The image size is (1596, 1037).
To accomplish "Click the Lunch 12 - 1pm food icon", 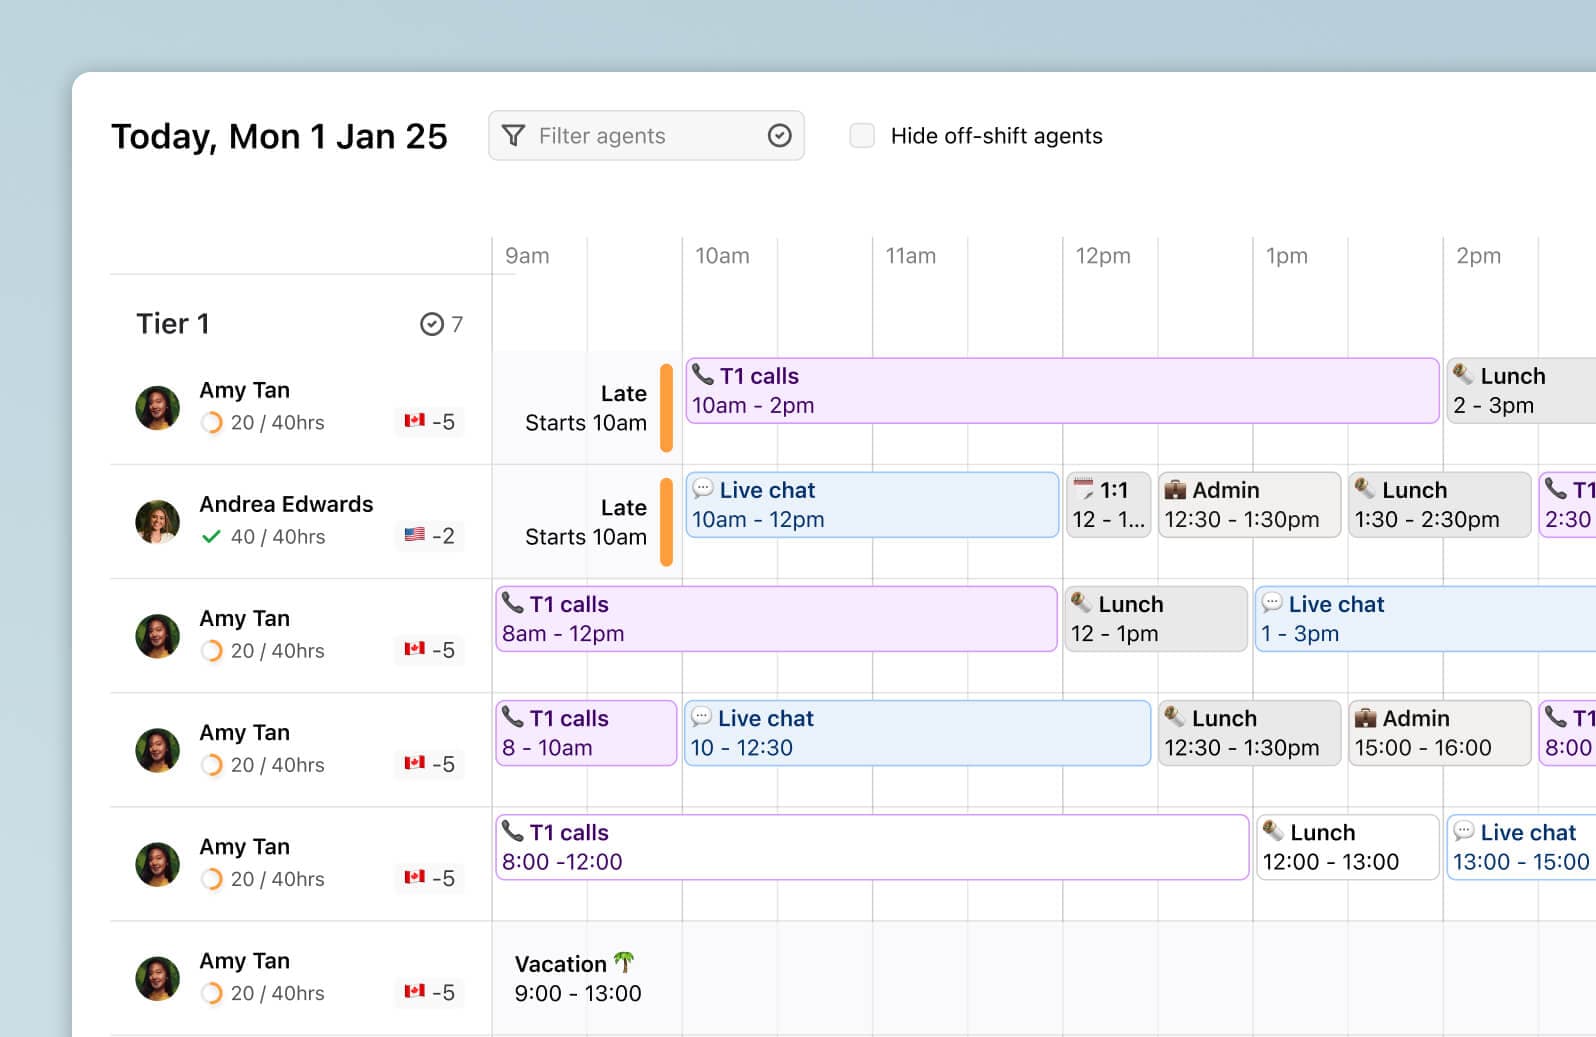I will [x=1081, y=602].
